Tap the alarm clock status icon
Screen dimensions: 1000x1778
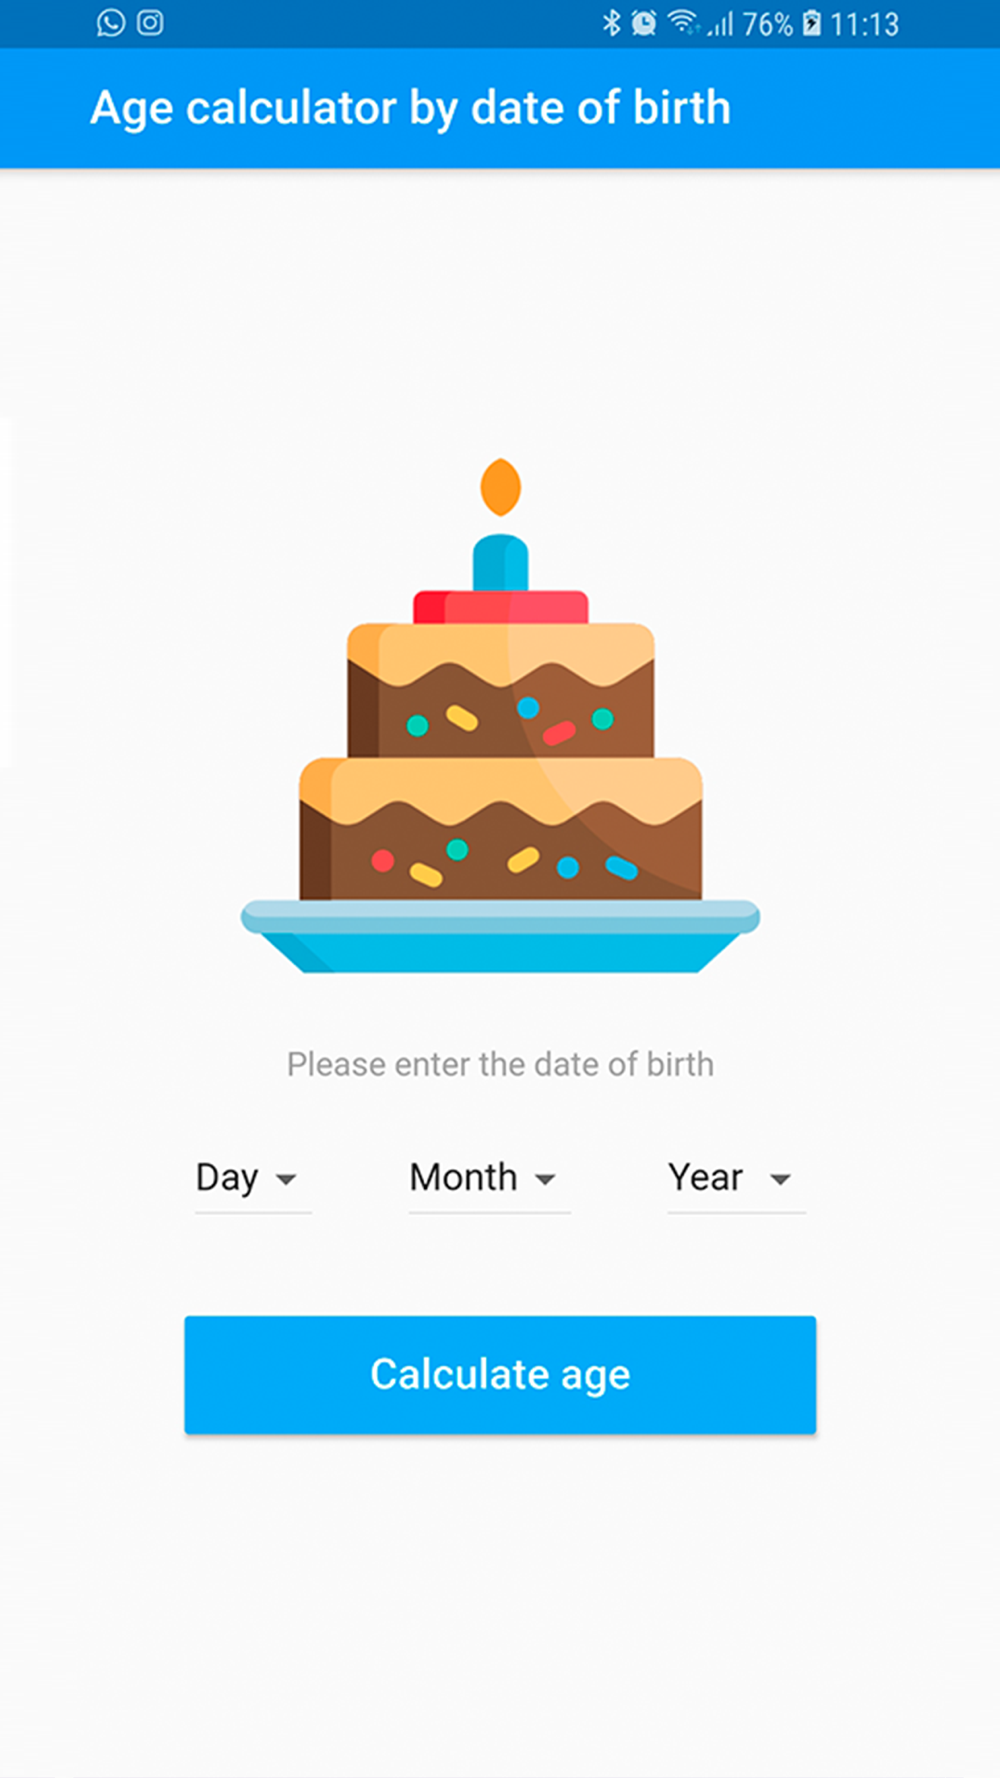click(644, 23)
